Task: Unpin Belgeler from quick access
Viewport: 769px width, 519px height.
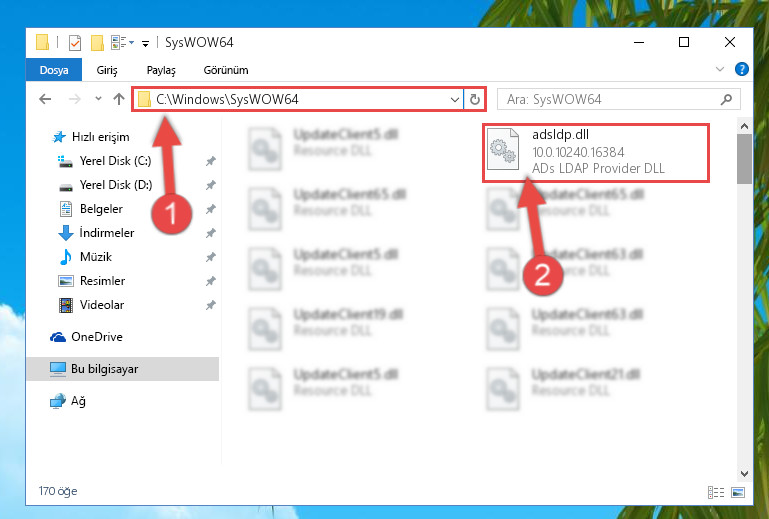Action: coord(210,209)
